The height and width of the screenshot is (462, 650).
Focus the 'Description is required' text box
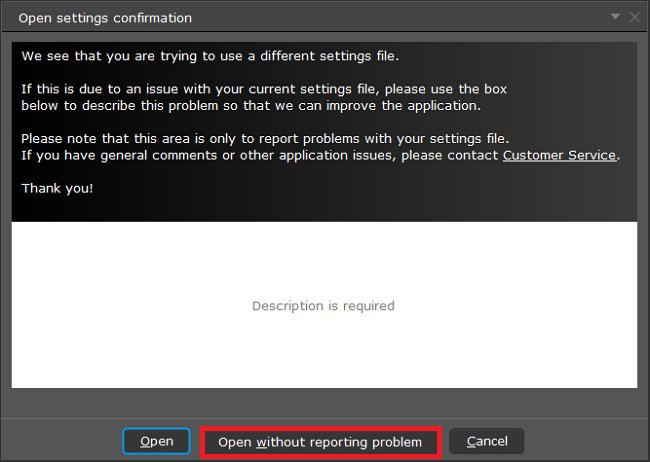324,305
